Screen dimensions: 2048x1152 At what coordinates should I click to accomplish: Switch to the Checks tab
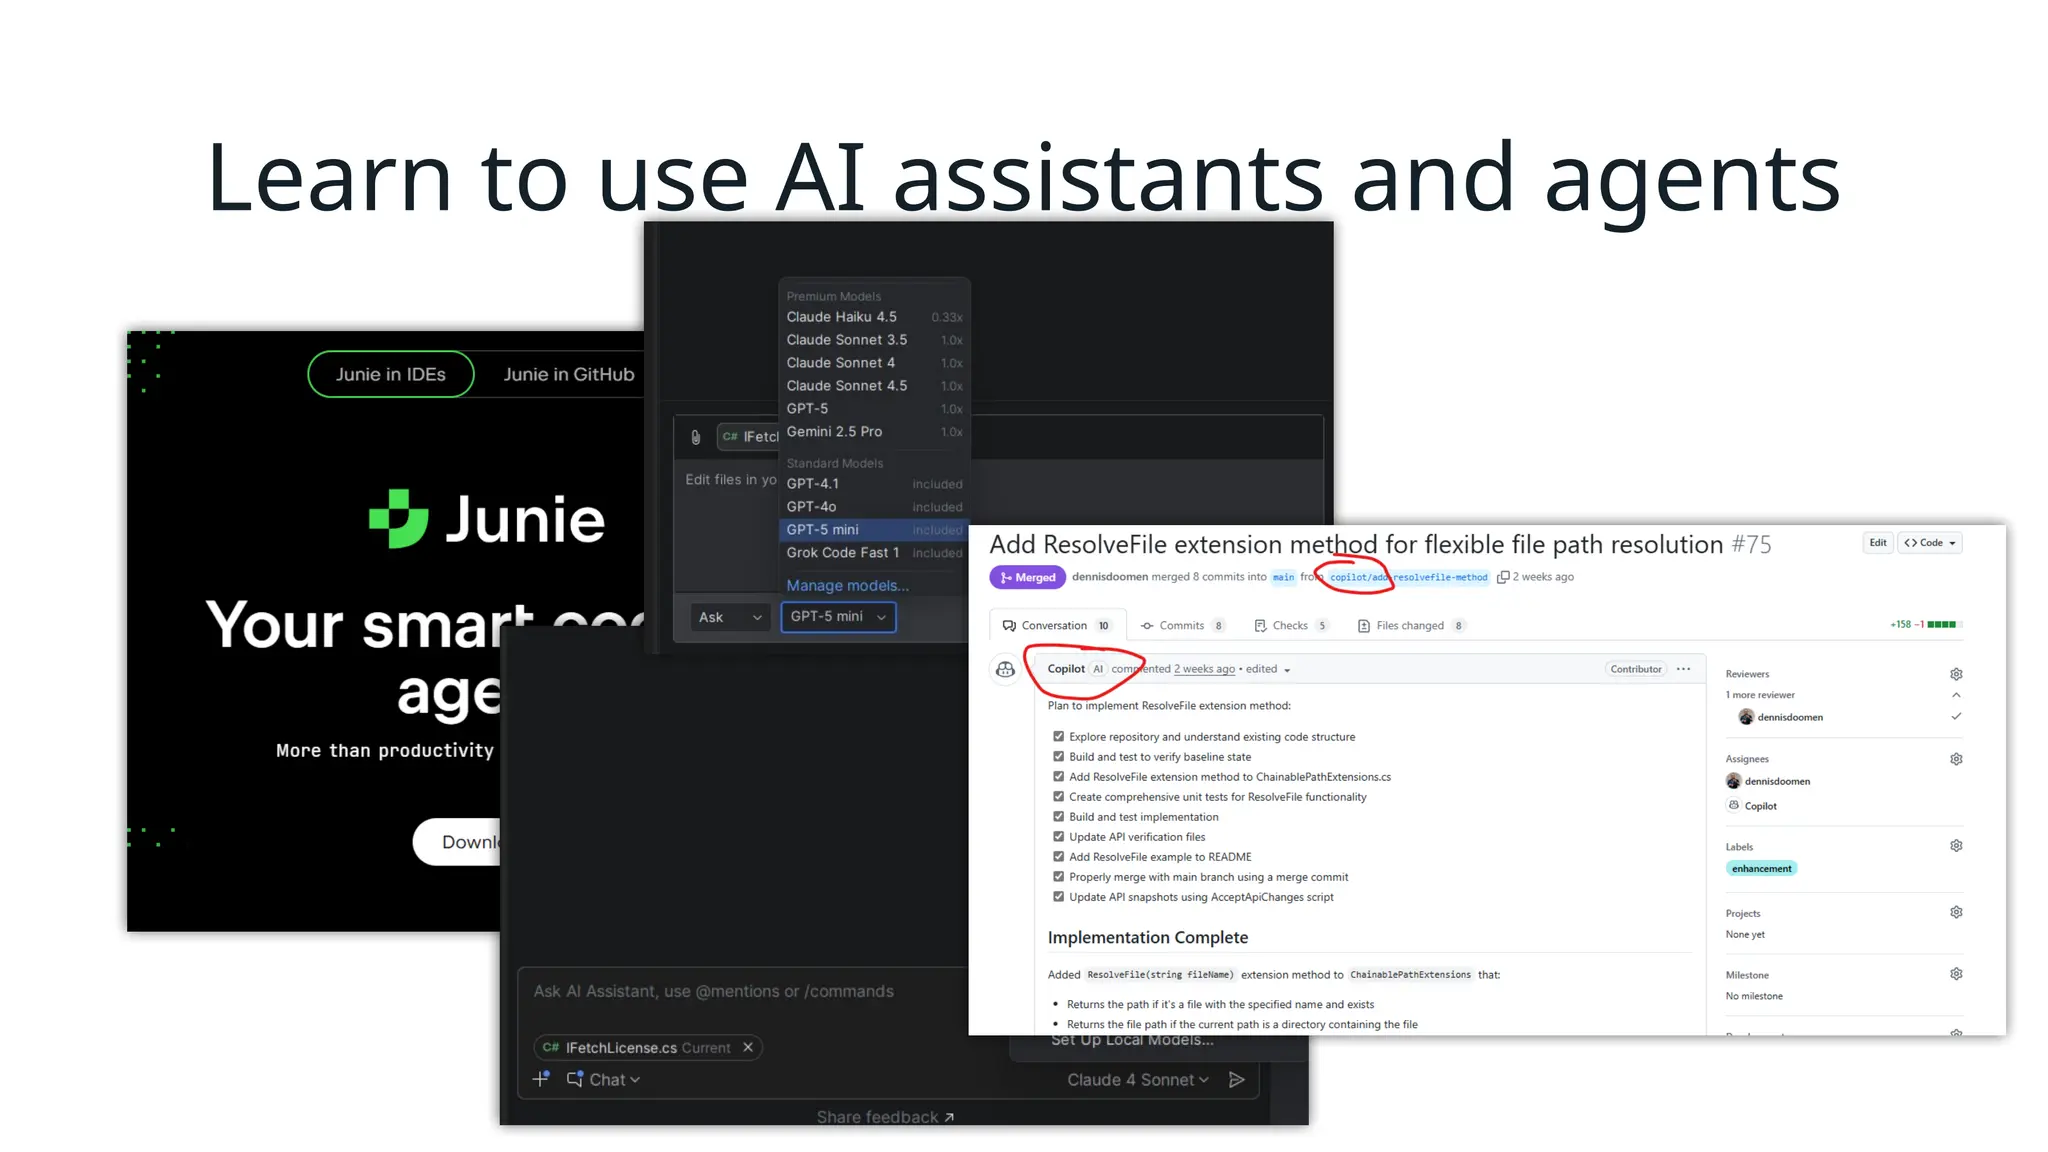click(x=1291, y=626)
